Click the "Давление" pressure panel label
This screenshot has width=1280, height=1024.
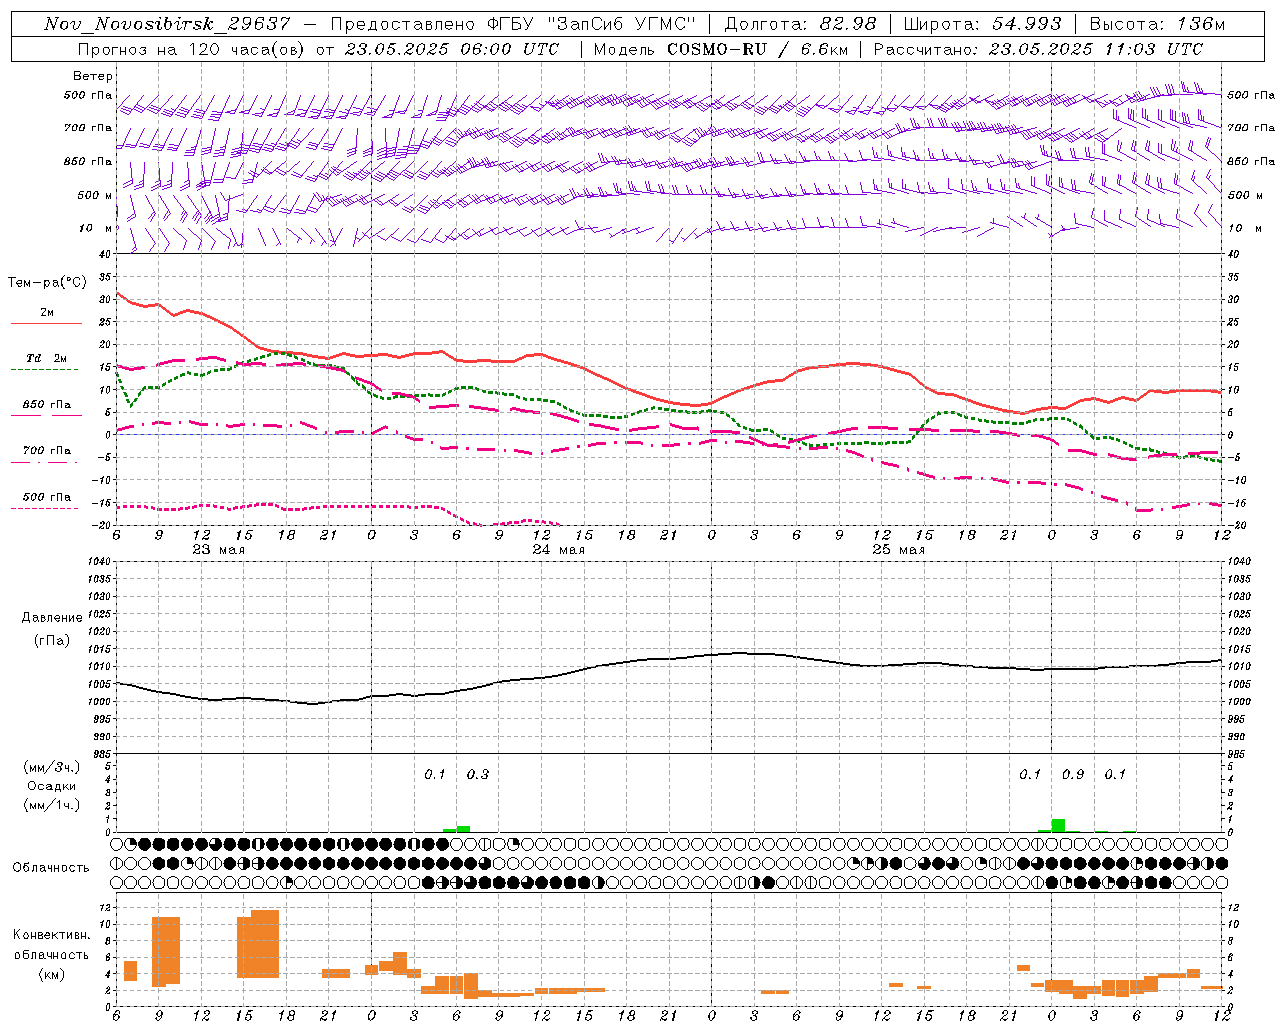pyautogui.click(x=52, y=618)
